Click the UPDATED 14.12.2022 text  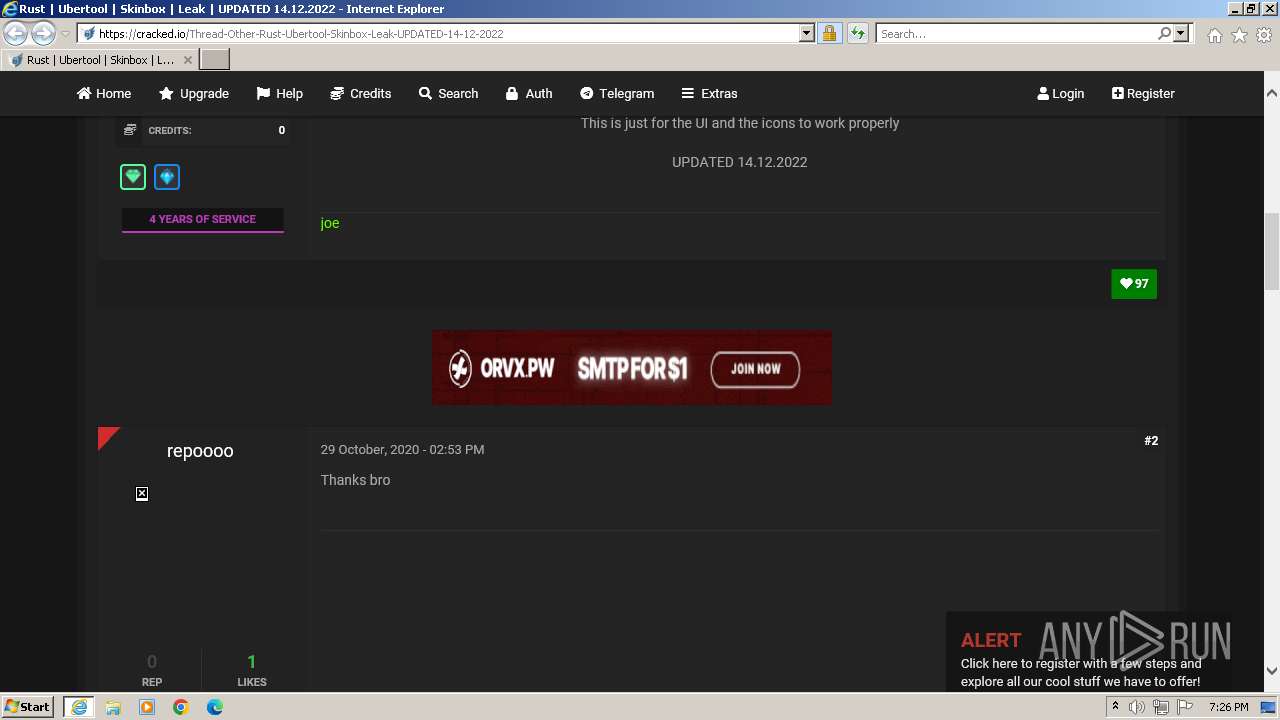[739, 162]
